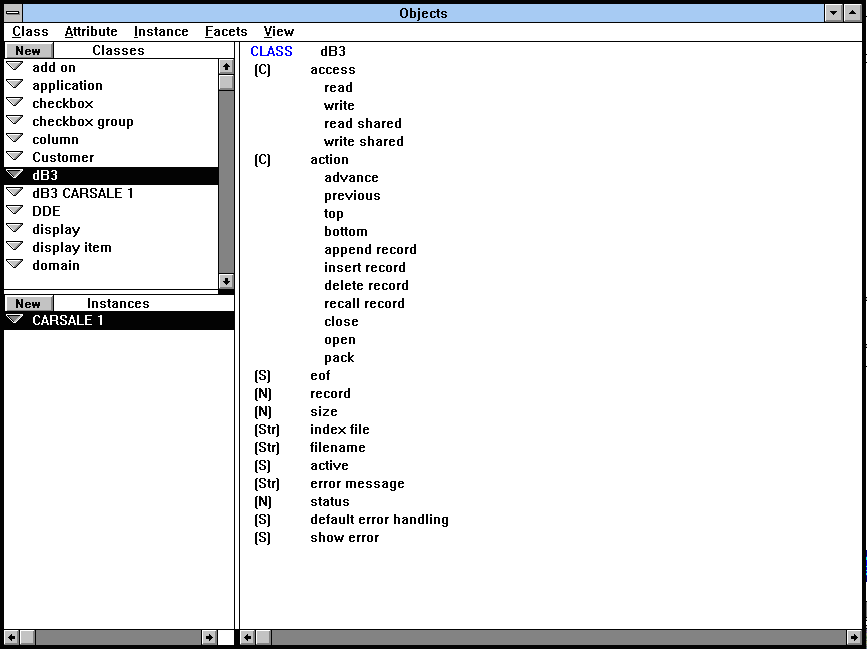Open the View menu
Viewport: 867px width, 649px height.
tap(279, 32)
